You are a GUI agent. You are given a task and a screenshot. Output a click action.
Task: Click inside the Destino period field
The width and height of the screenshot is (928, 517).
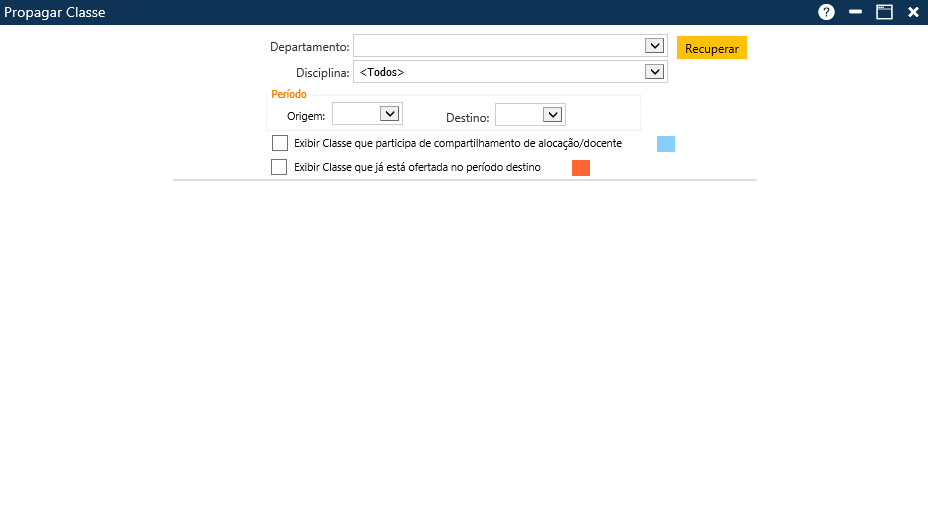pos(518,115)
